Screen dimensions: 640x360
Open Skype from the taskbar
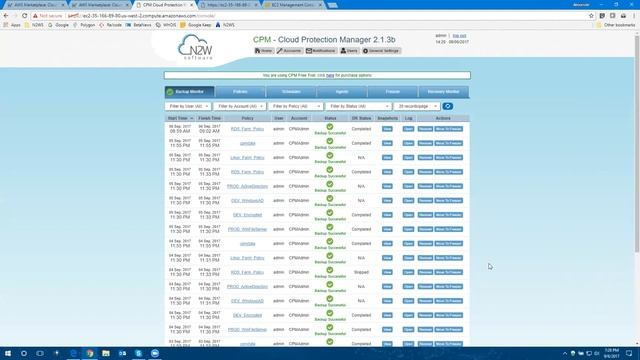(138, 353)
